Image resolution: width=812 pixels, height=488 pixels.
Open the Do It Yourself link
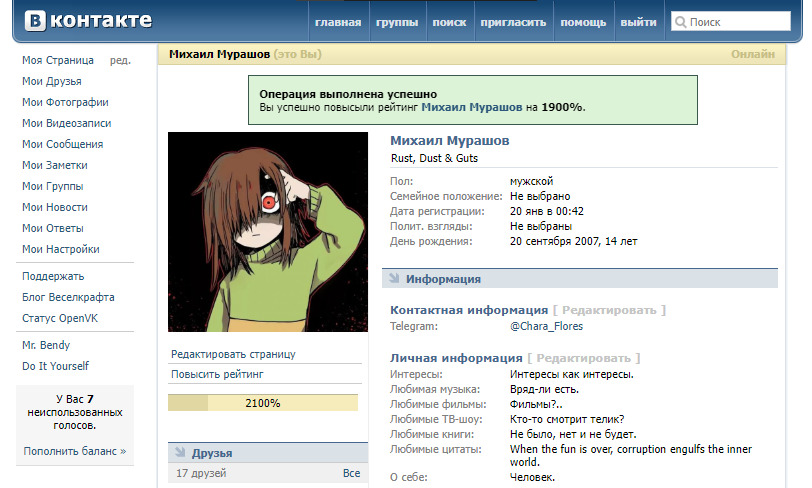tap(55, 366)
